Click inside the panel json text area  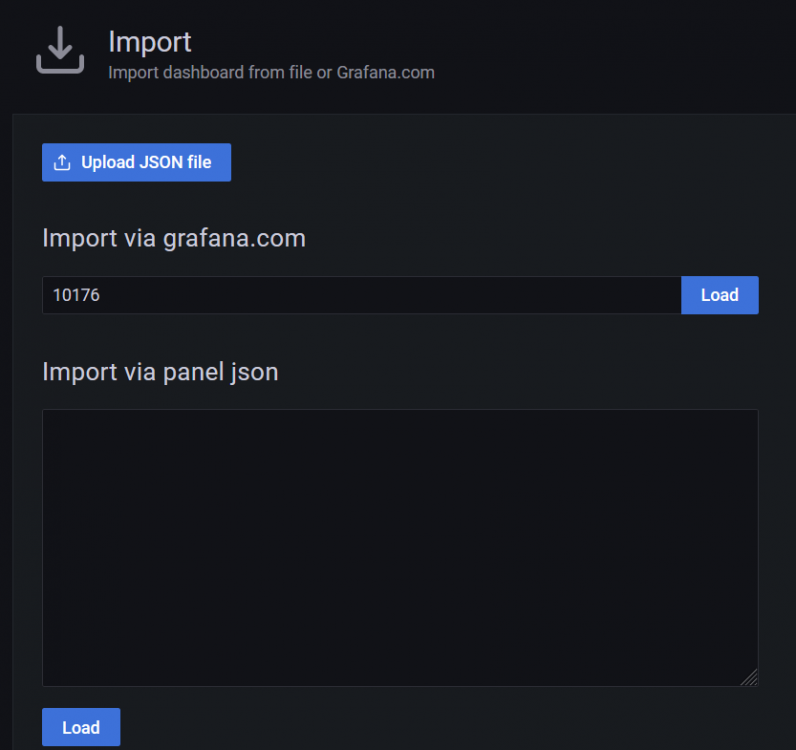(400, 547)
